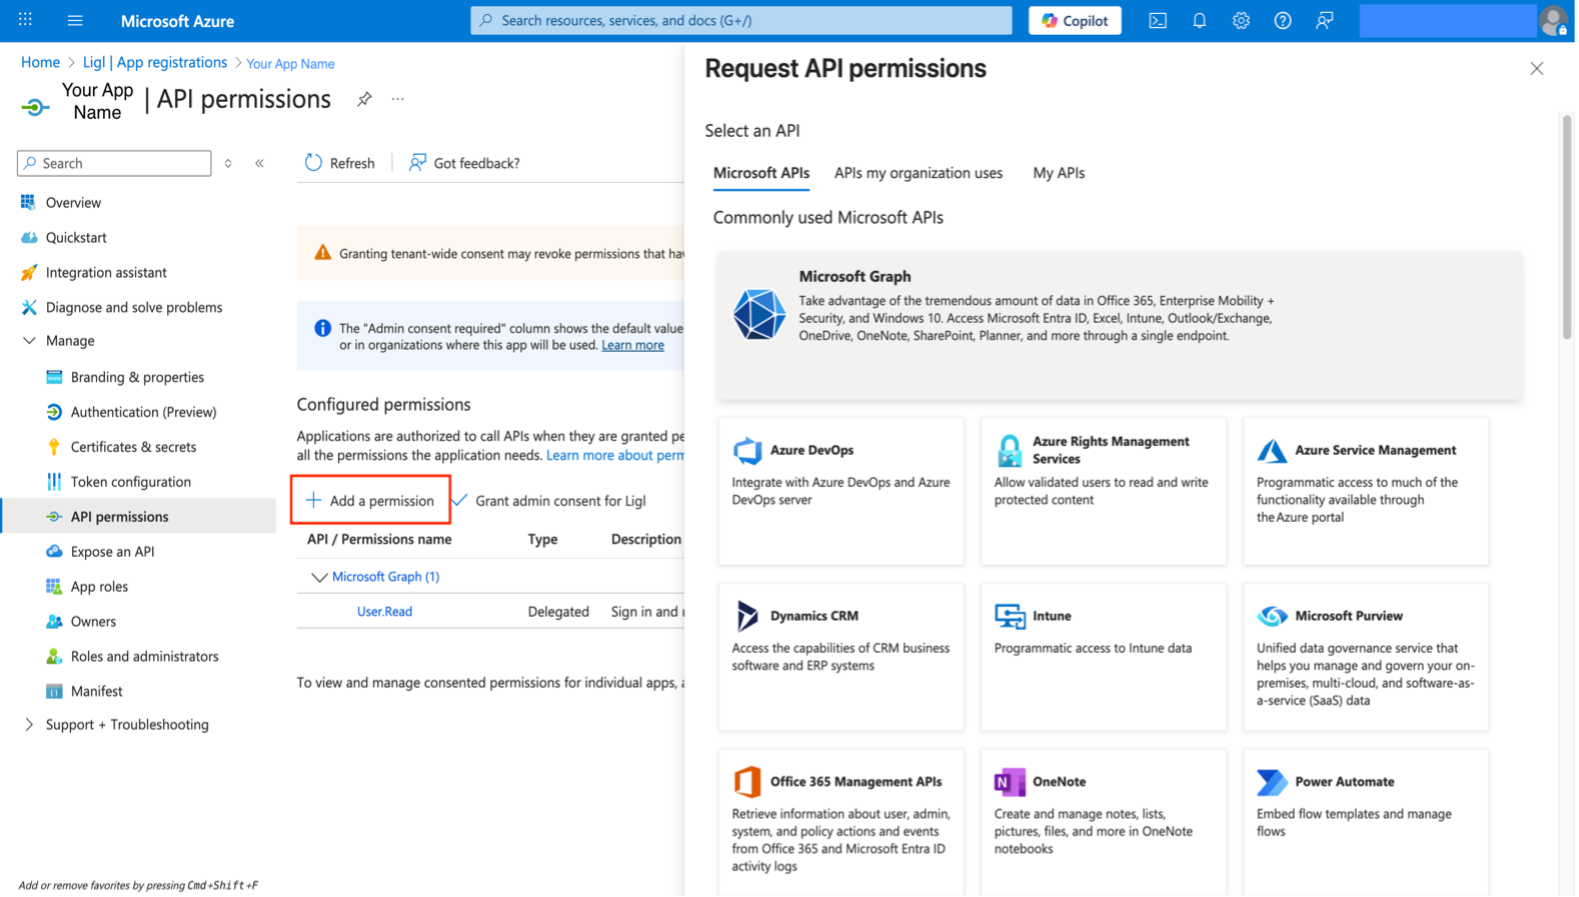1579x897 pixels.
Task: Click the Your App Name logo icon
Action: (35, 107)
